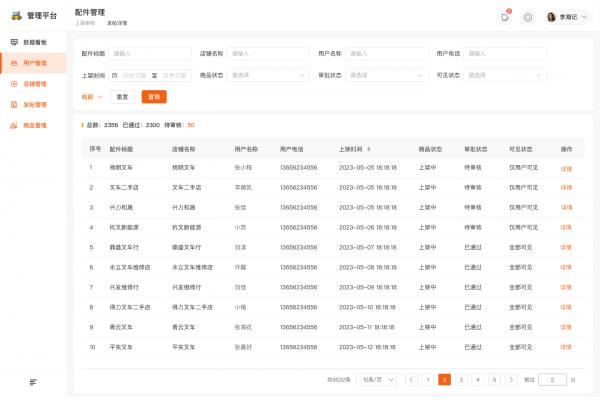
Task: Click the orange 查询 search button
Action: pos(154,97)
